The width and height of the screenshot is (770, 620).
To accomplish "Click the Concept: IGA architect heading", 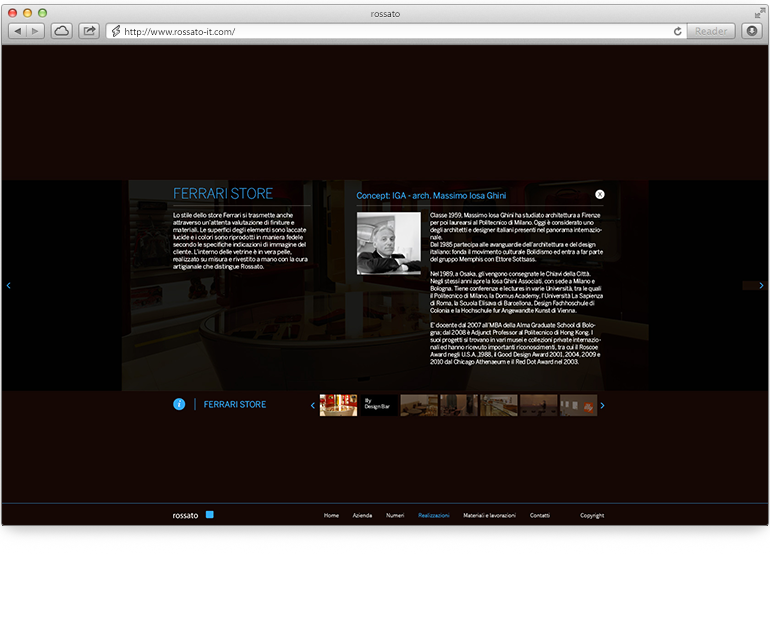I will tap(431, 195).
